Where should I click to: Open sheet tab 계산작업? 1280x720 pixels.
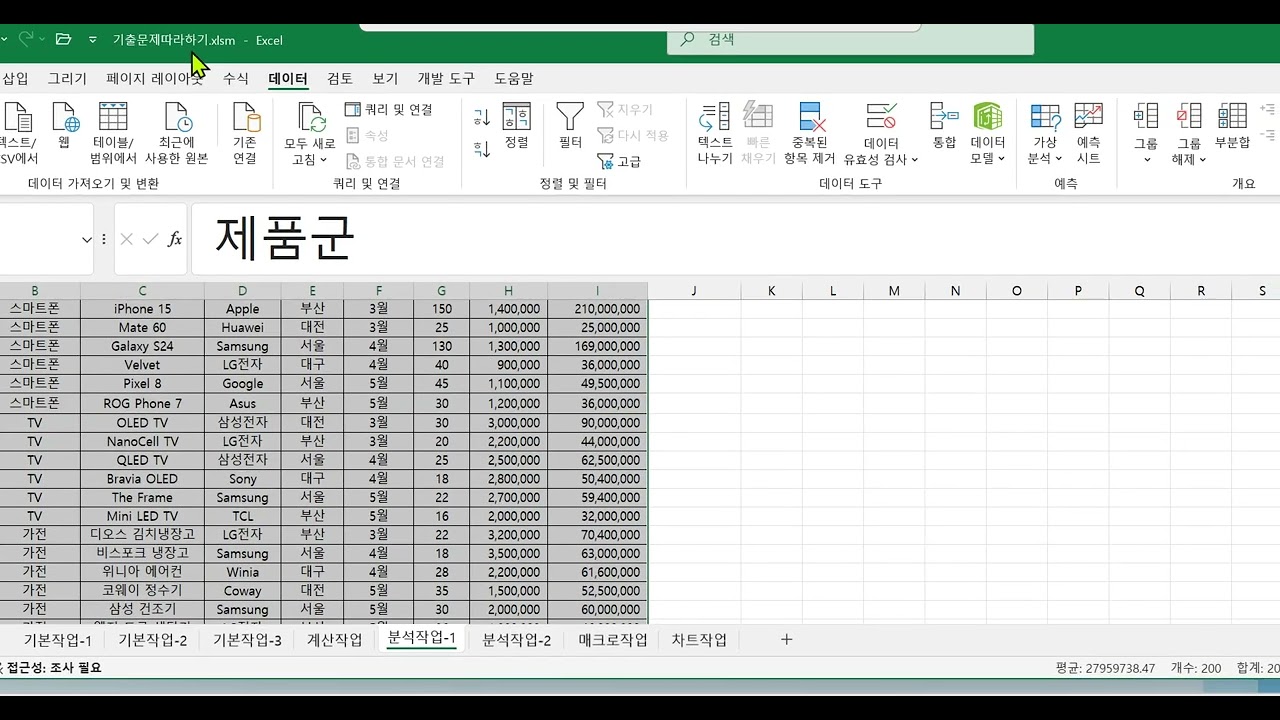[334, 640]
